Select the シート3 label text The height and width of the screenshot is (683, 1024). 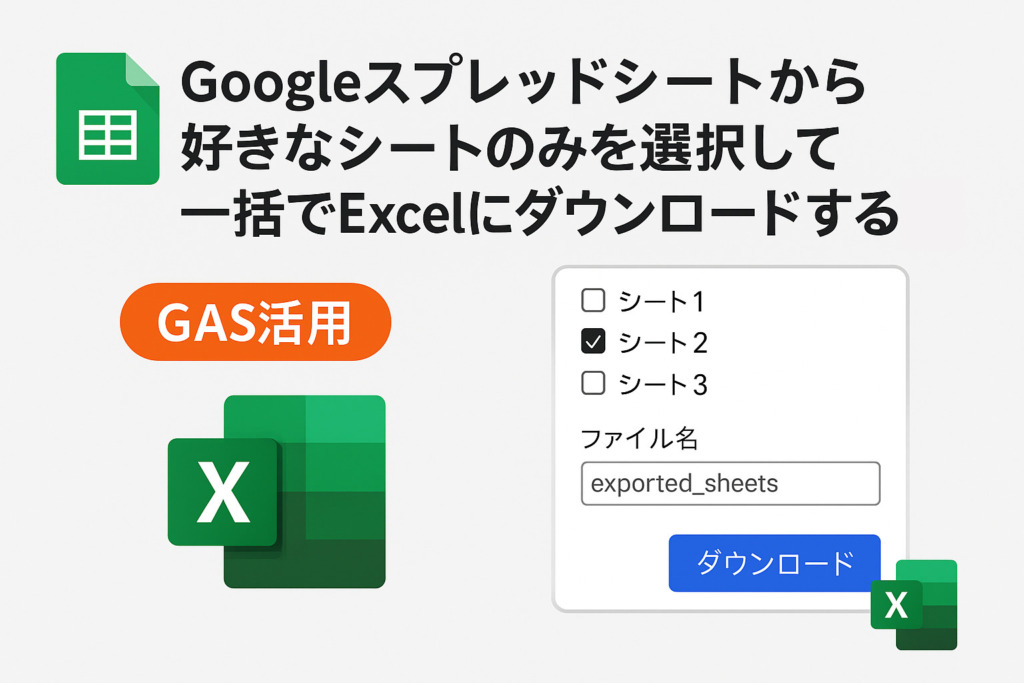[x=663, y=385]
